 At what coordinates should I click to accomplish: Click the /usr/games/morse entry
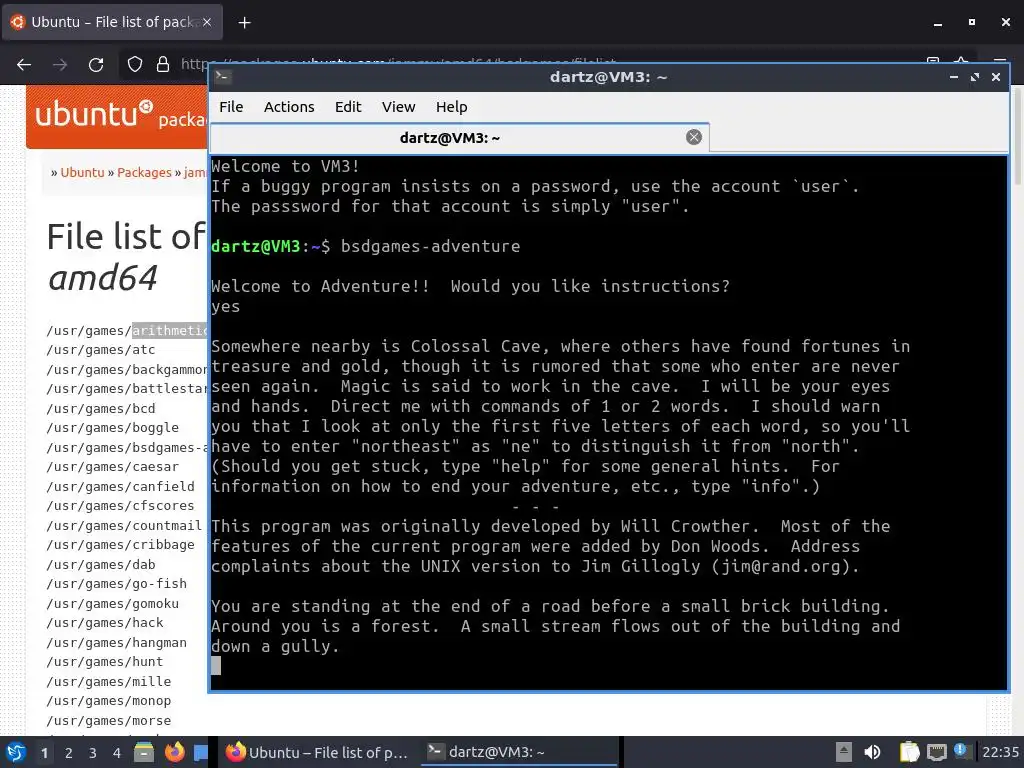[108, 720]
